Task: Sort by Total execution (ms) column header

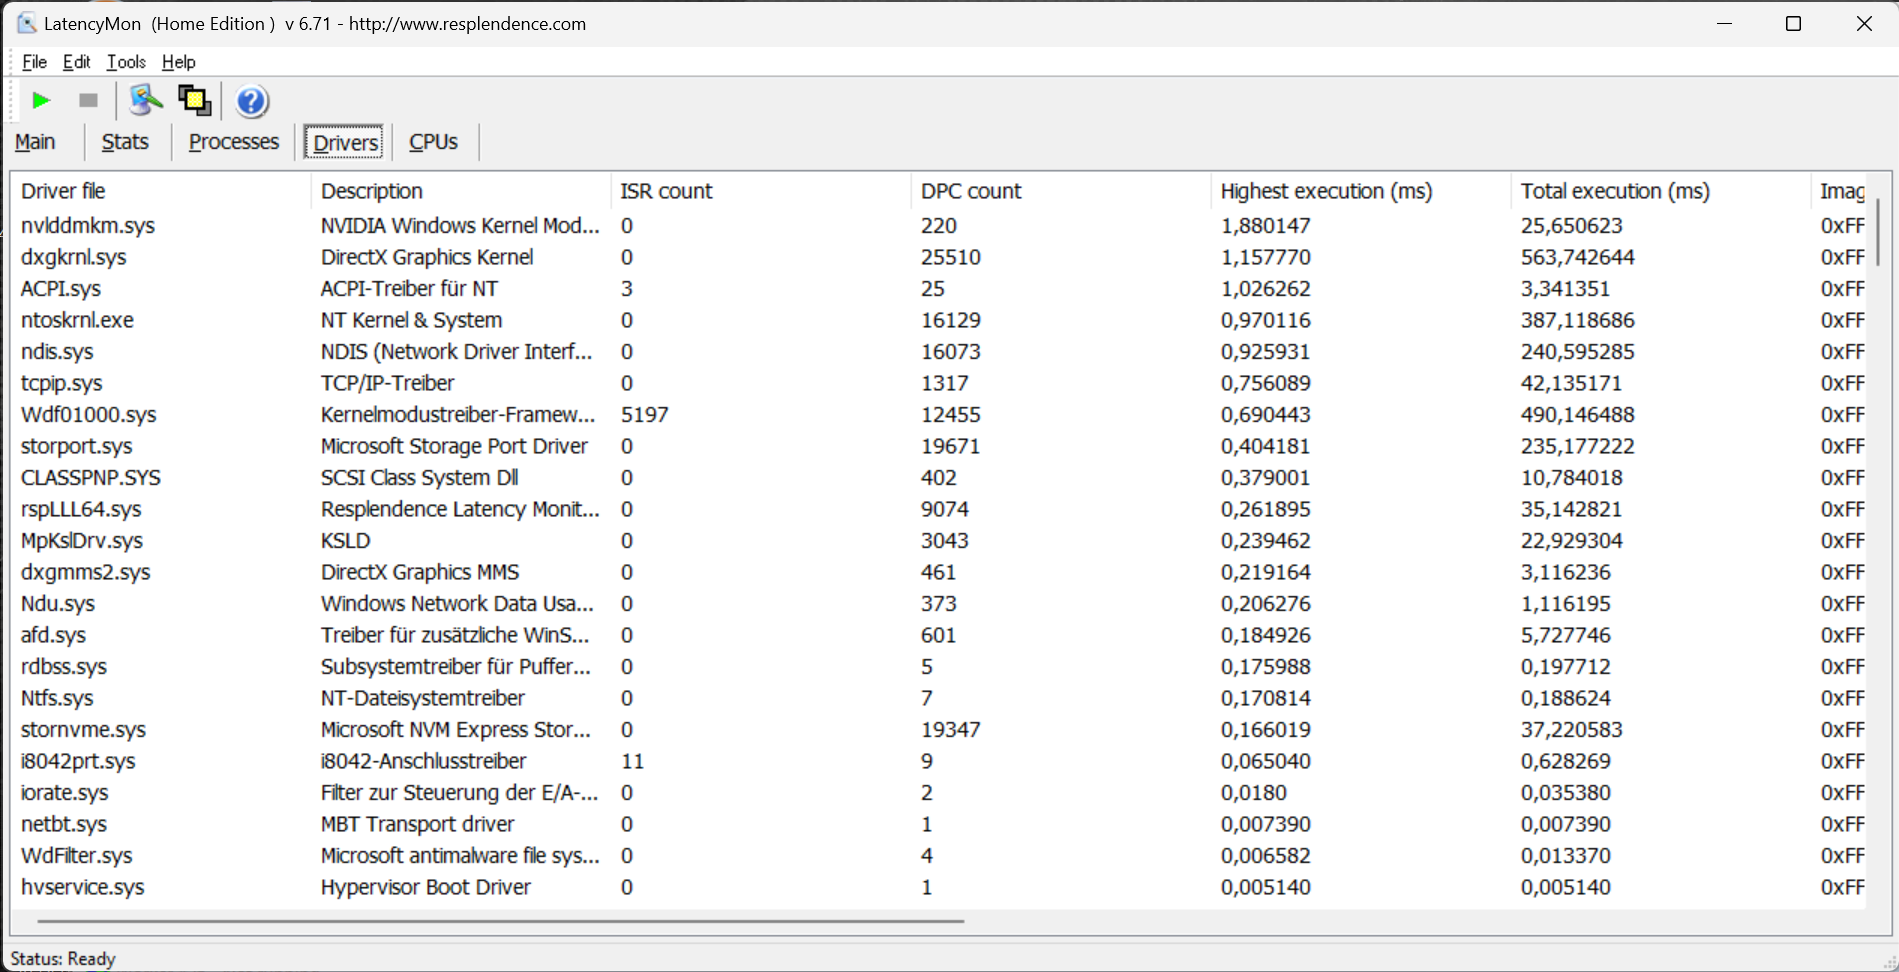Action: (x=1661, y=191)
